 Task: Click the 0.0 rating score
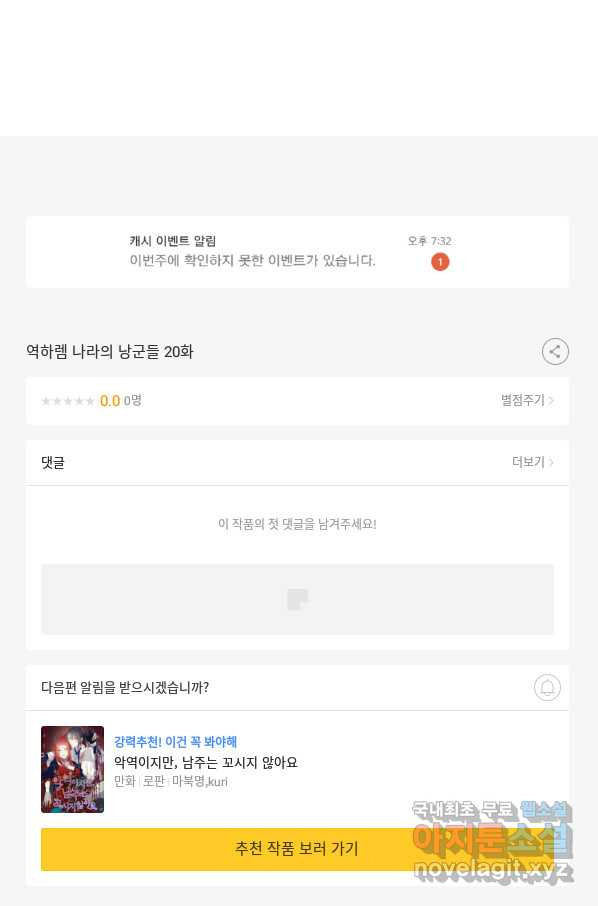pos(110,401)
